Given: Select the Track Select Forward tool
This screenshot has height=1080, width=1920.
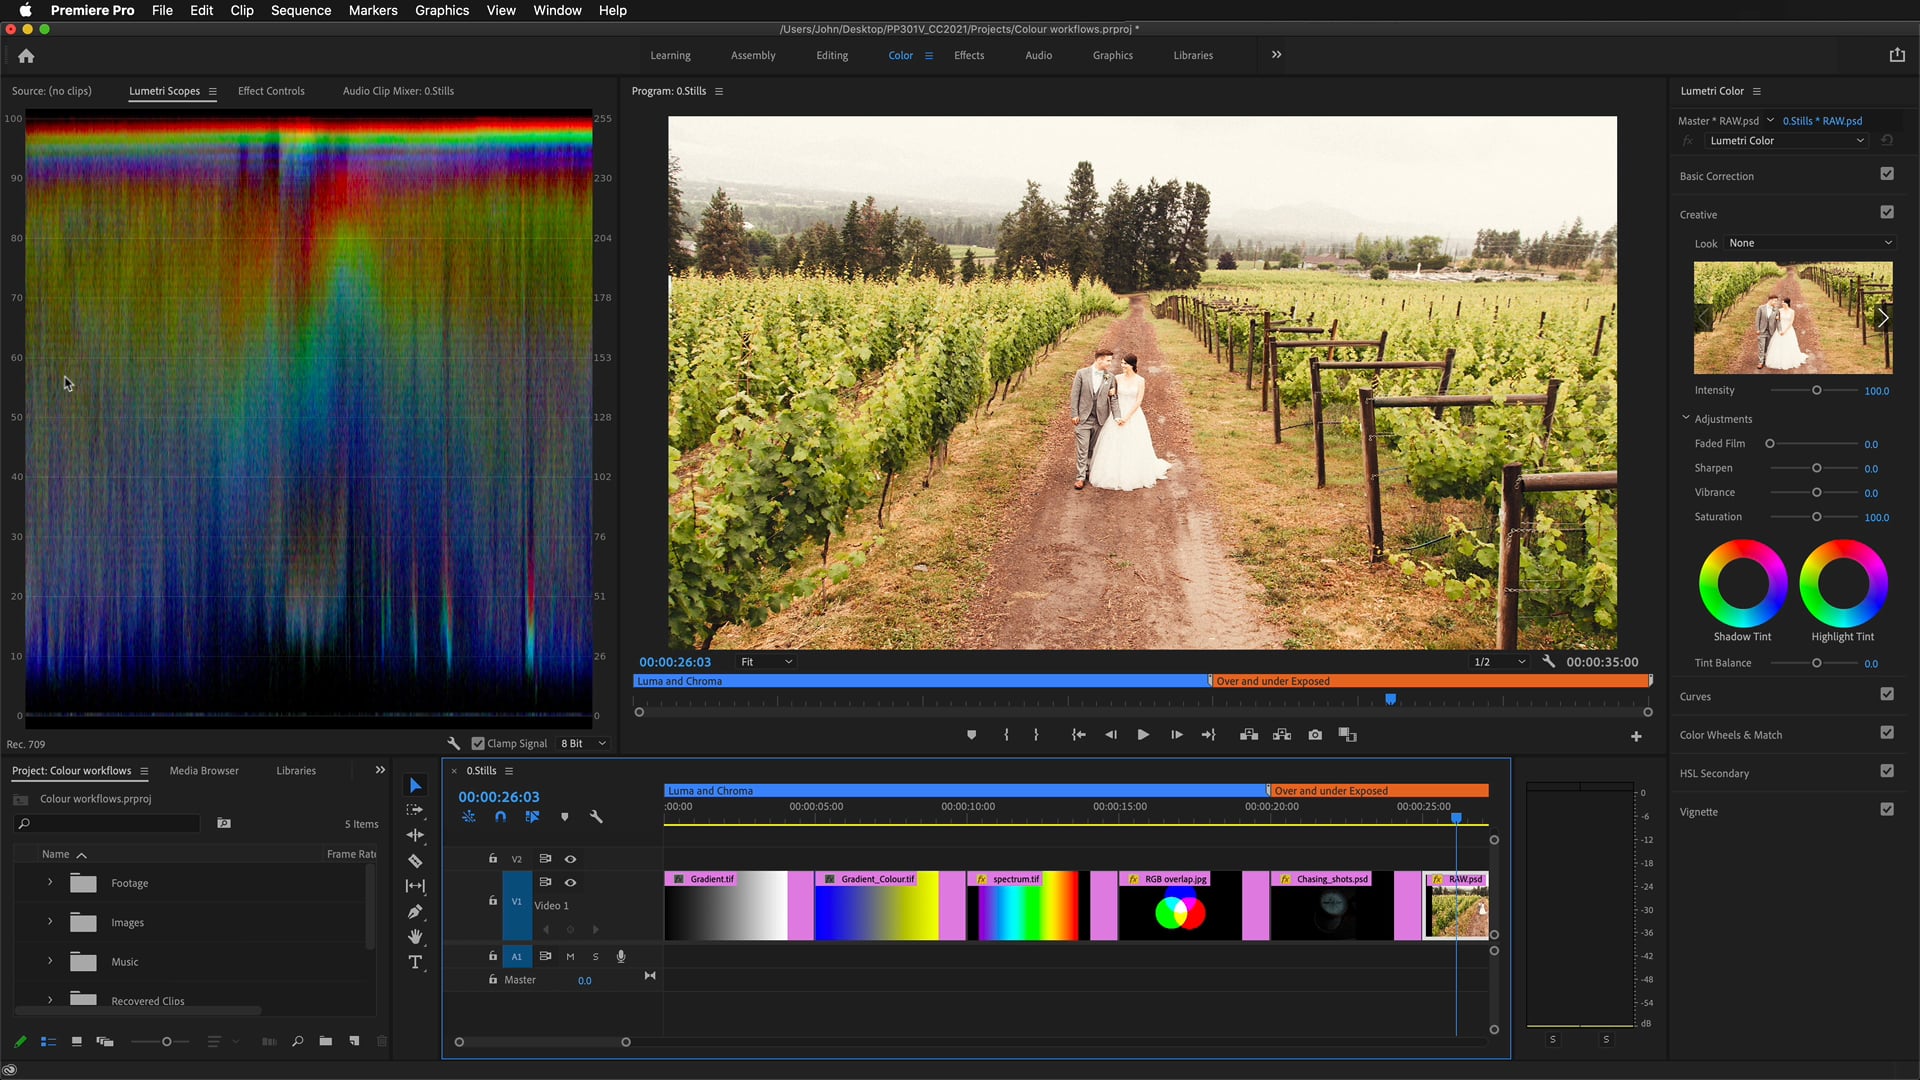Looking at the screenshot, I should [415, 810].
